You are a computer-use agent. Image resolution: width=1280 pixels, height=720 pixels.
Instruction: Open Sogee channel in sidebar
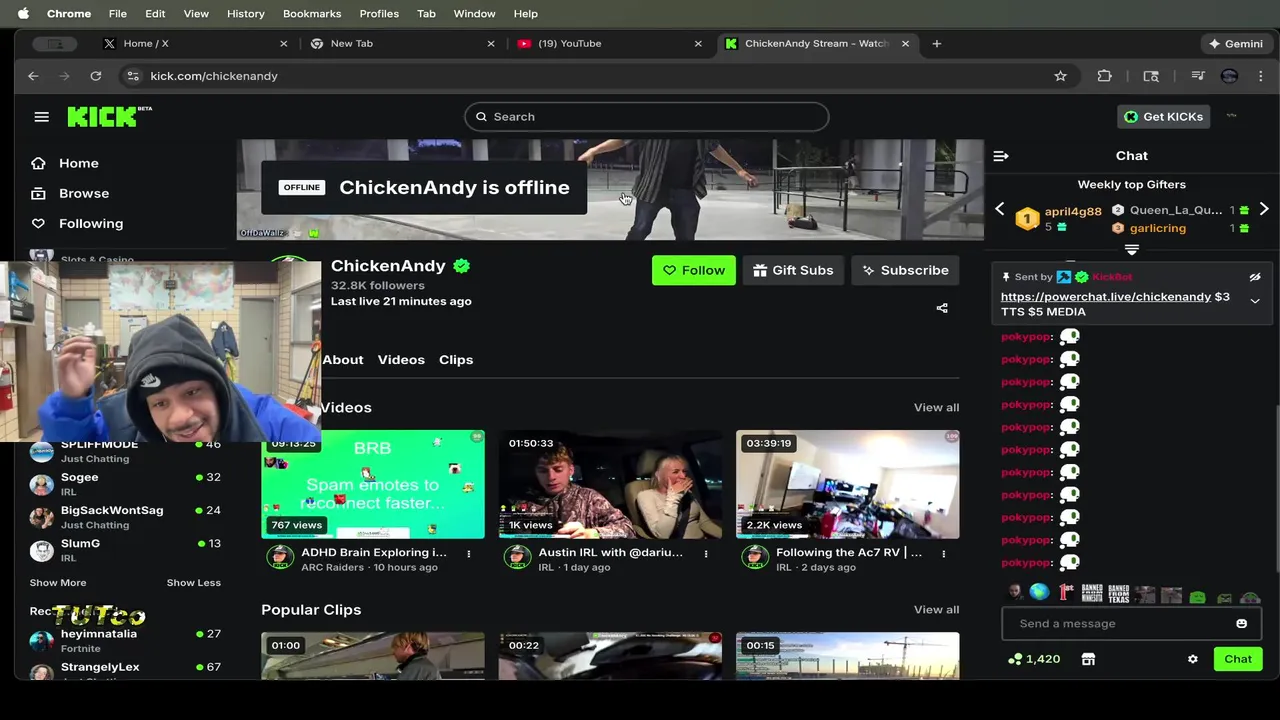(125, 484)
